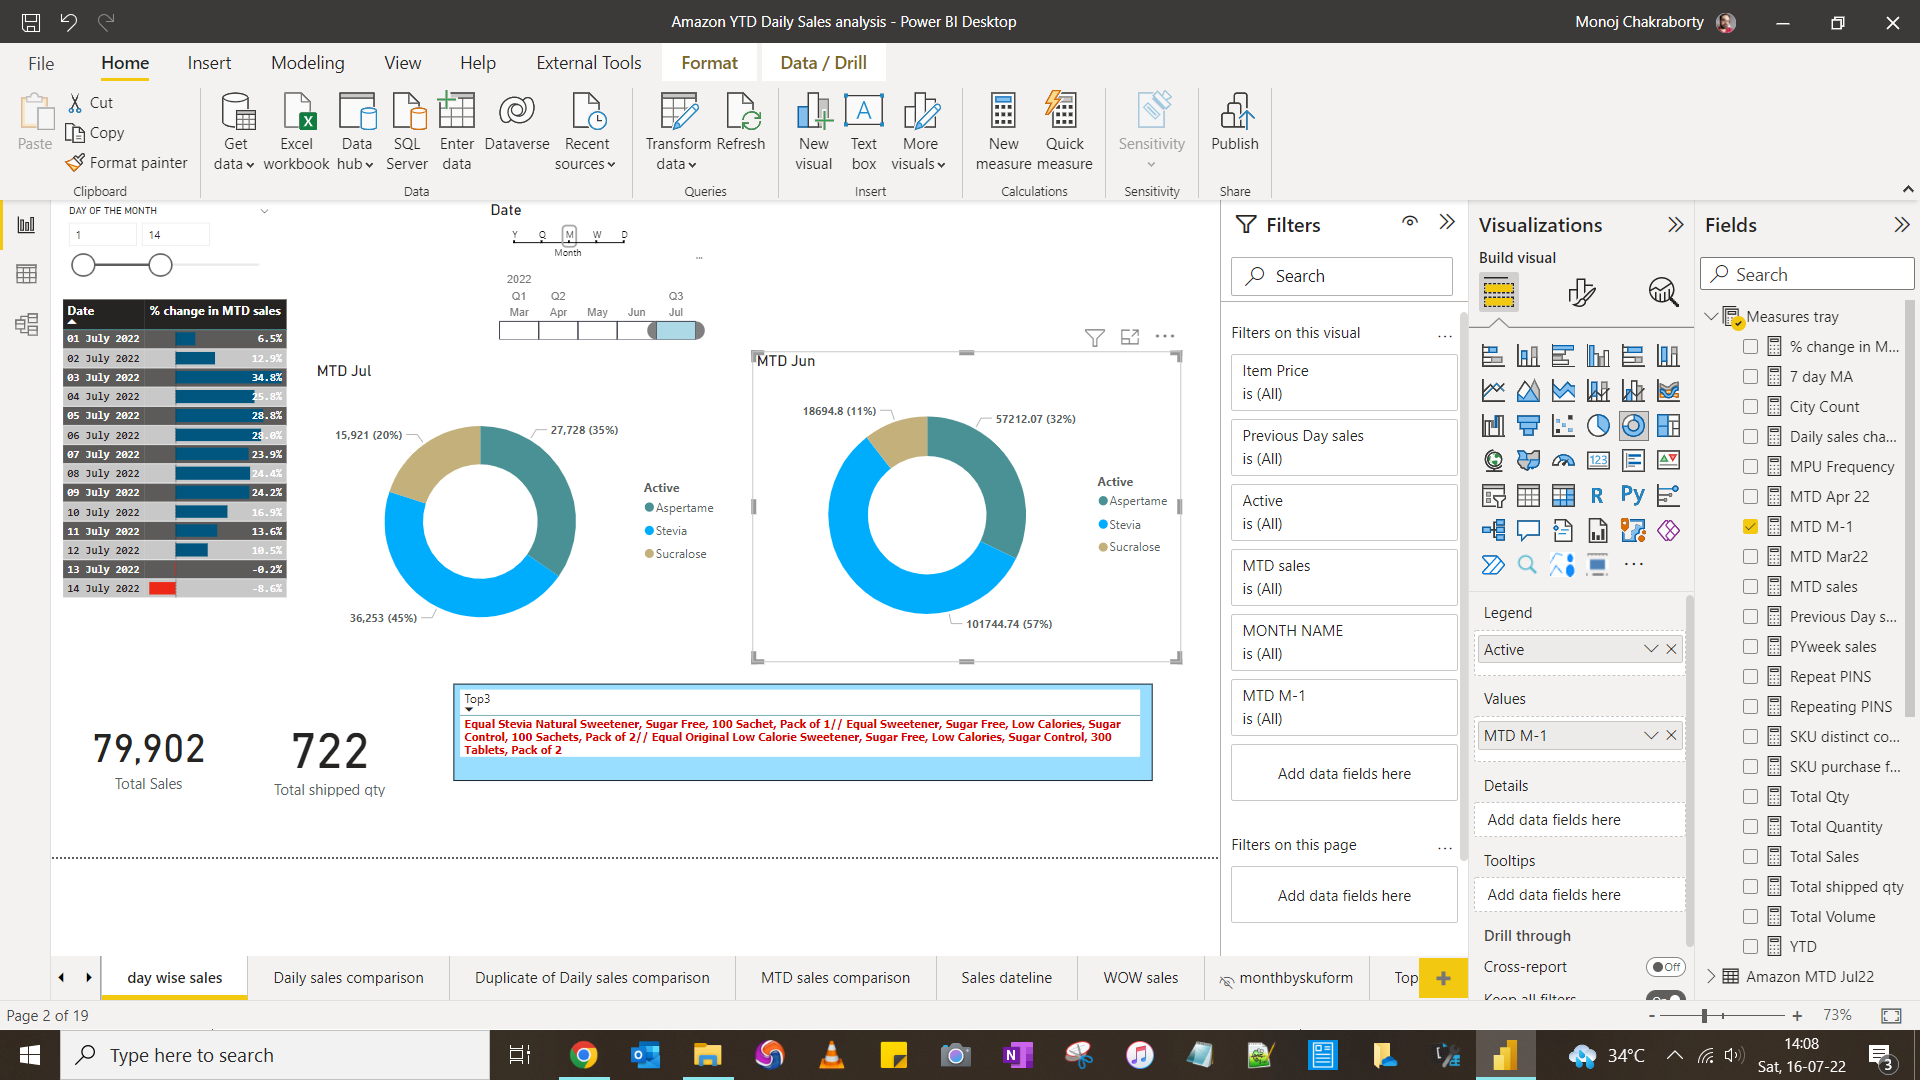Screen dimensions: 1920x1080
Task: Open the MTD M-1 values dropdown arrow
Action: click(x=1650, y=735)
